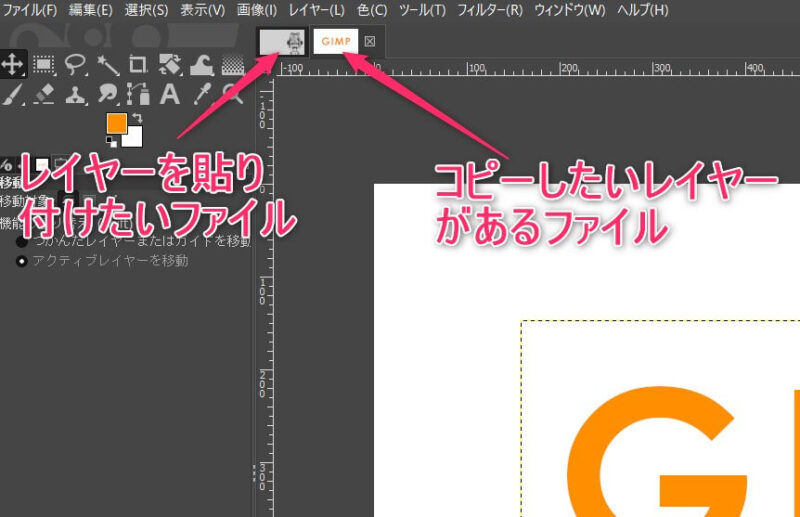Viewport: 800px width, 517px height.
Task: Switch to the GIMP logo image tab
Action: pos(336,41)
